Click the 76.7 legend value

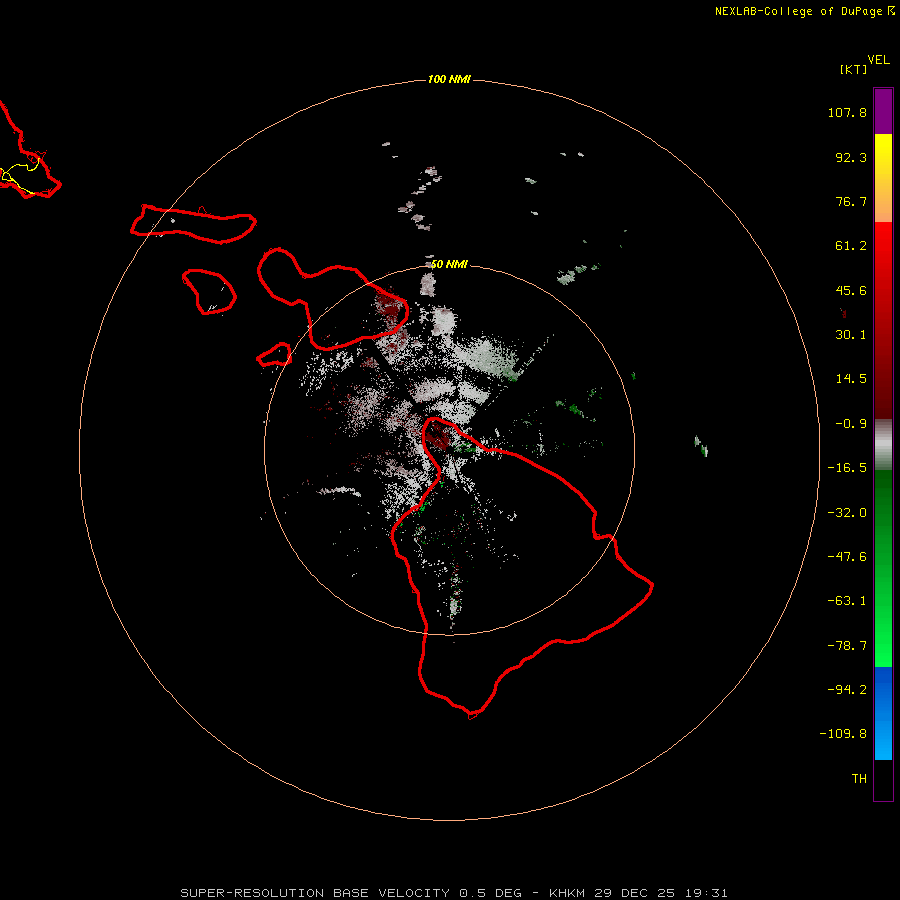[851, 201]
